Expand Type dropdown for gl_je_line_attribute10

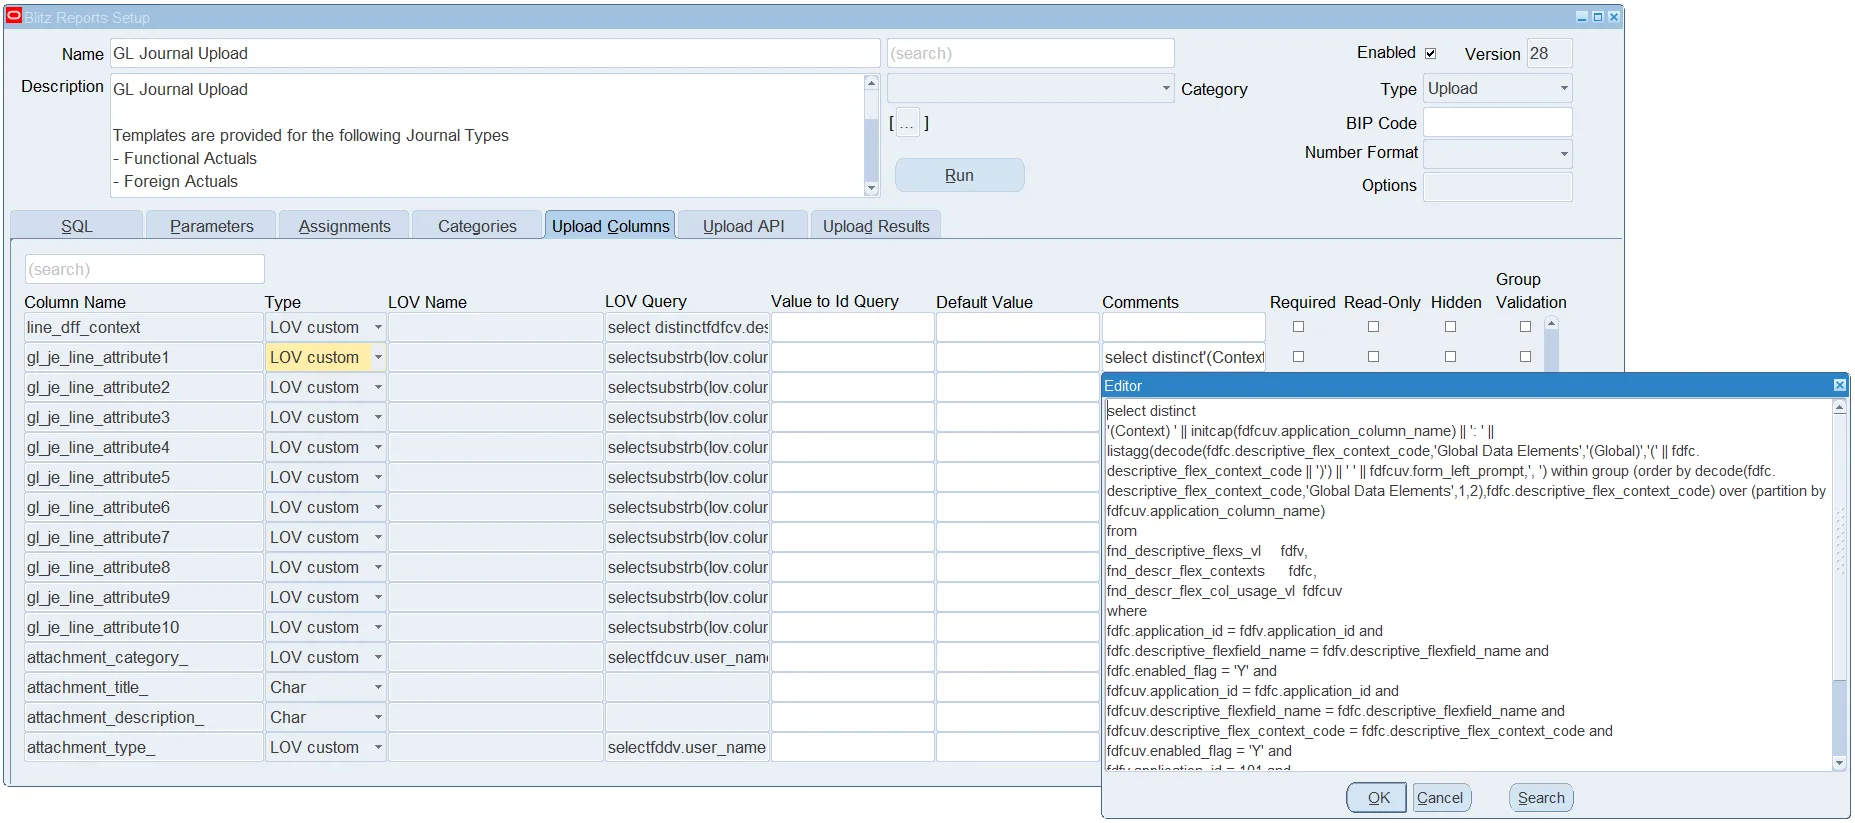pyautogui.click(x=378, y=627)
